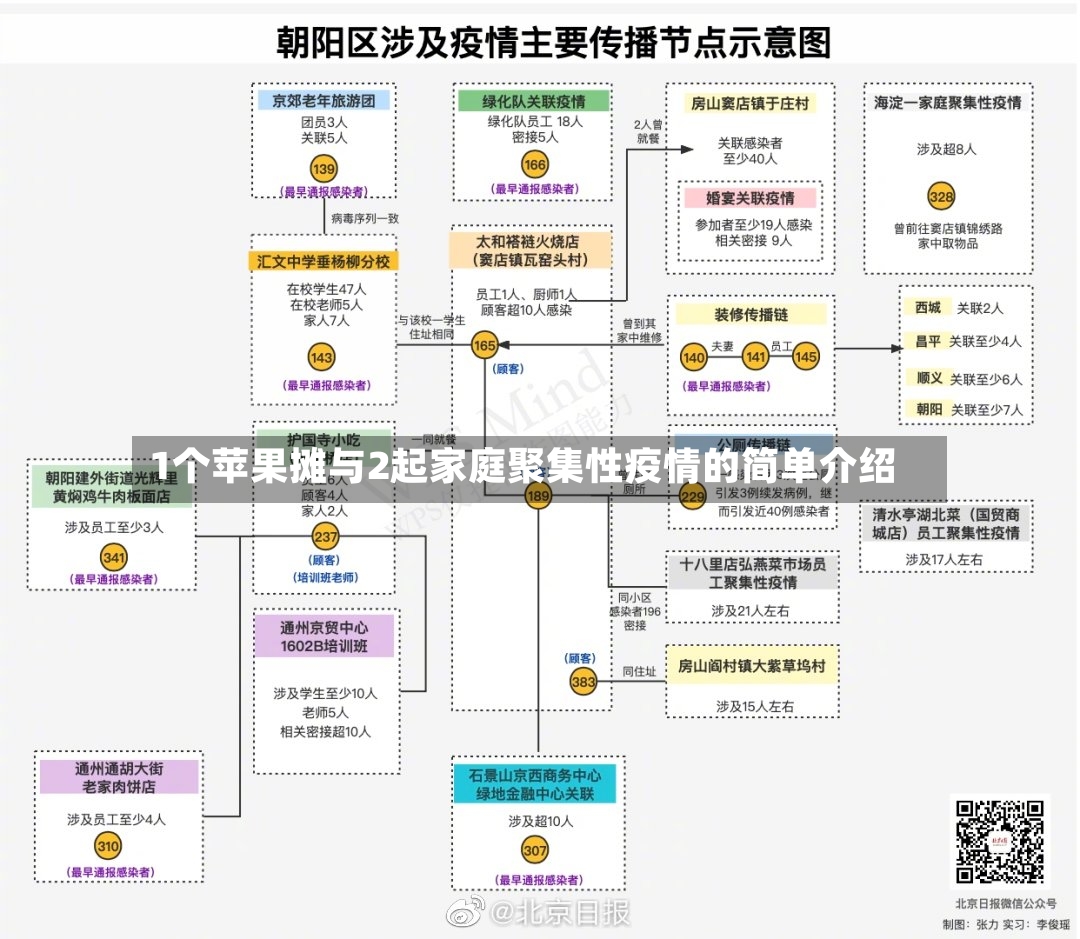The height and width of the screenshot is (939, 1080).
Task: Click the overlay caption 1个苹果摊与2起家庭聚集性疫情的简单介绍
Action: [x=523, y=466]
